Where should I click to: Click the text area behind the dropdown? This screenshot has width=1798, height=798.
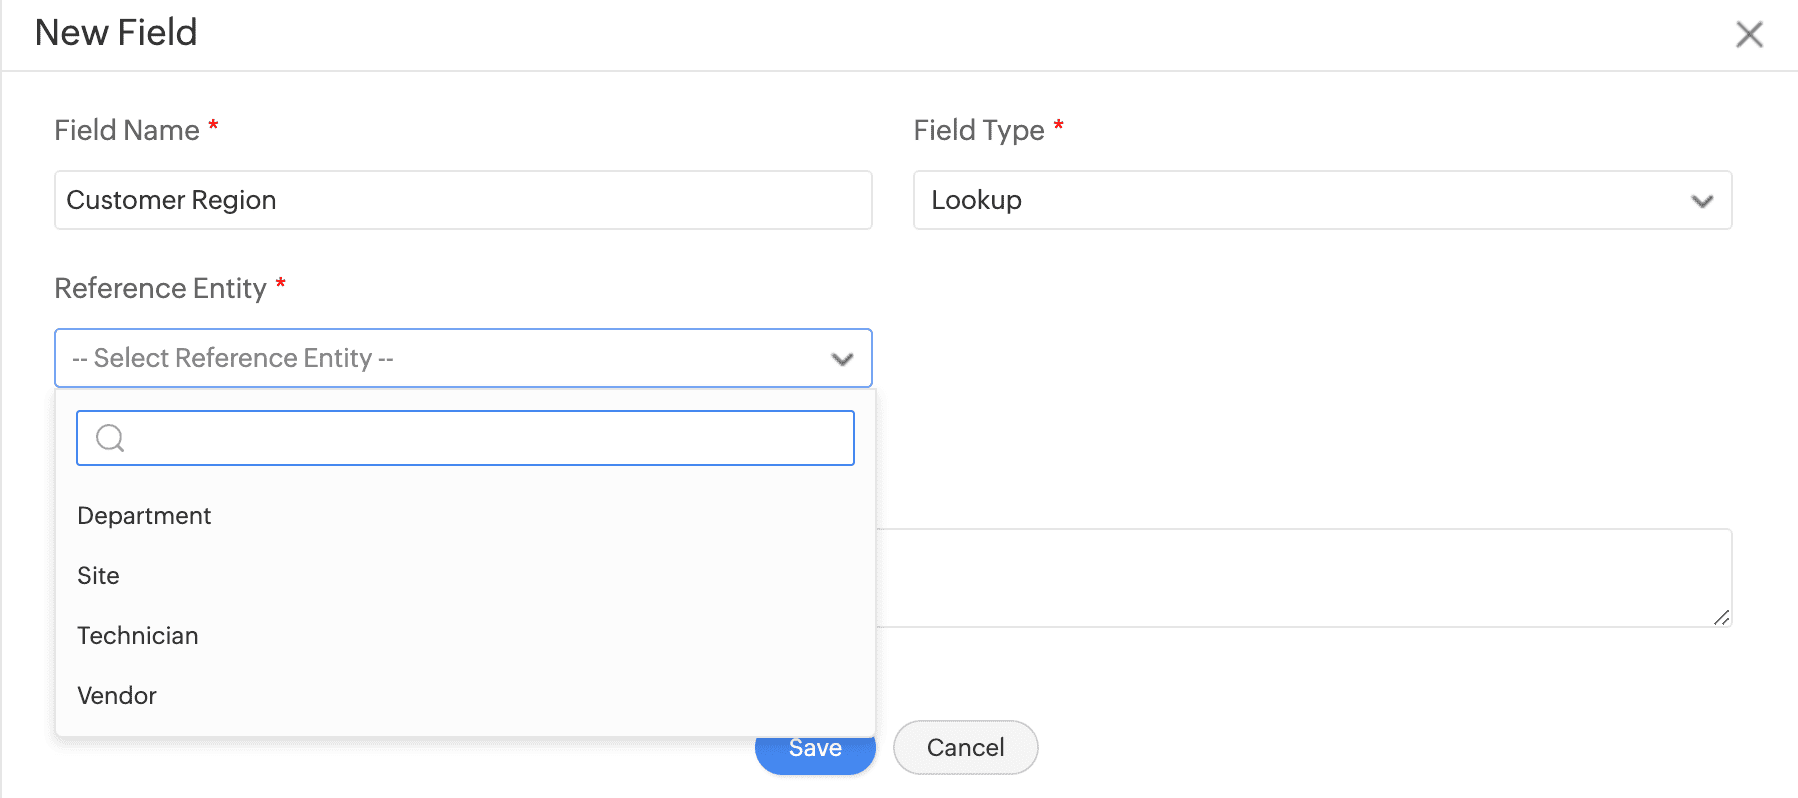(x=1300, y=578)
